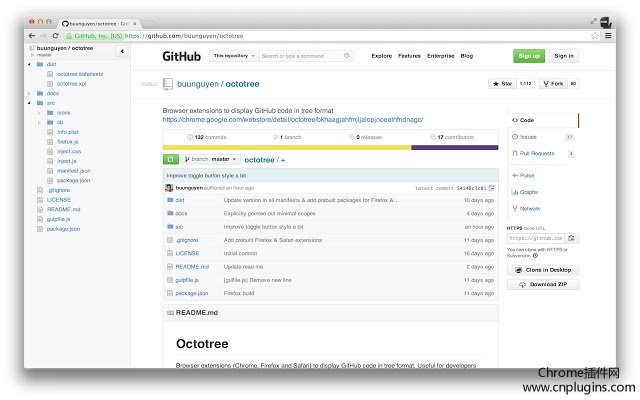This screenshot has height=400, width=640.
Task: Copy the HTTPS clone URL clipboard icon
Action: [571, 238]
